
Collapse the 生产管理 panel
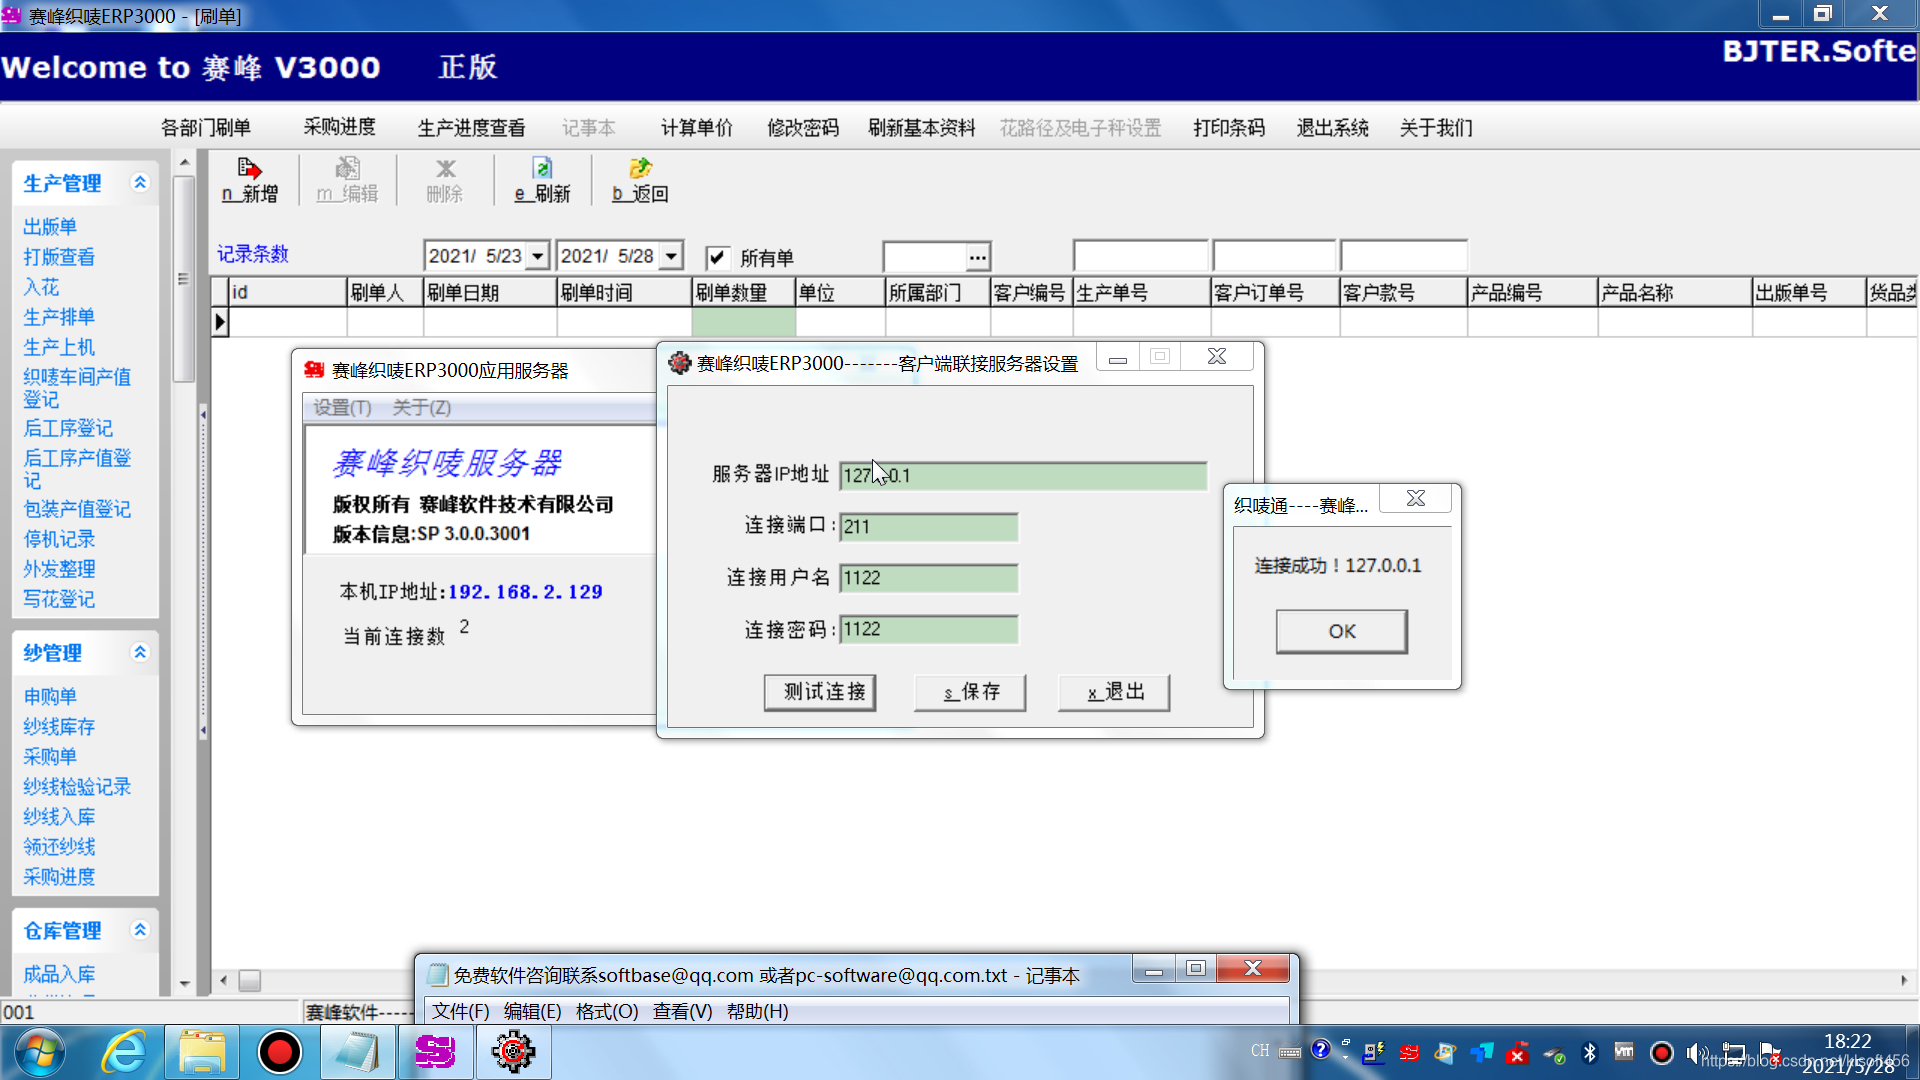click(x=140, y=183)
